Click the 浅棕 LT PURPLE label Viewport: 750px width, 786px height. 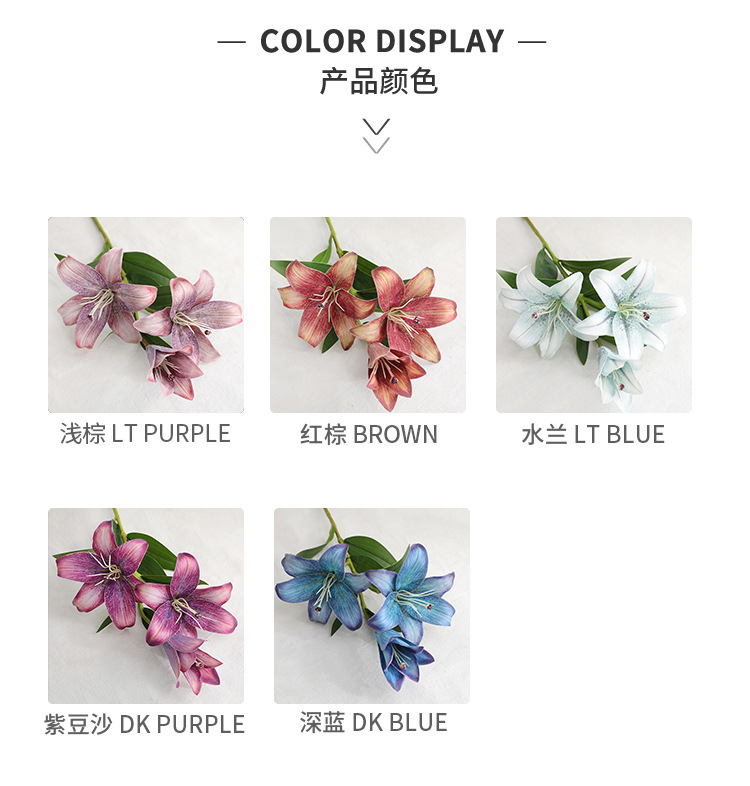pos(145,434)
